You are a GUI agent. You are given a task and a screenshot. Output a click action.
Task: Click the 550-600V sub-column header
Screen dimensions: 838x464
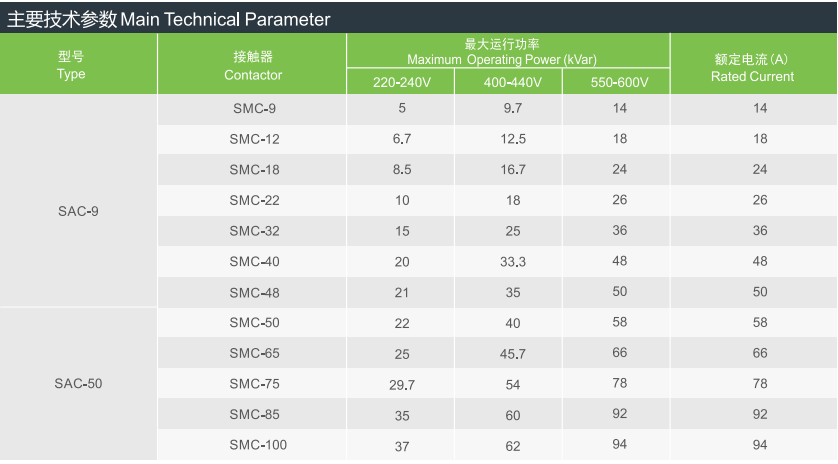(614, 83)
